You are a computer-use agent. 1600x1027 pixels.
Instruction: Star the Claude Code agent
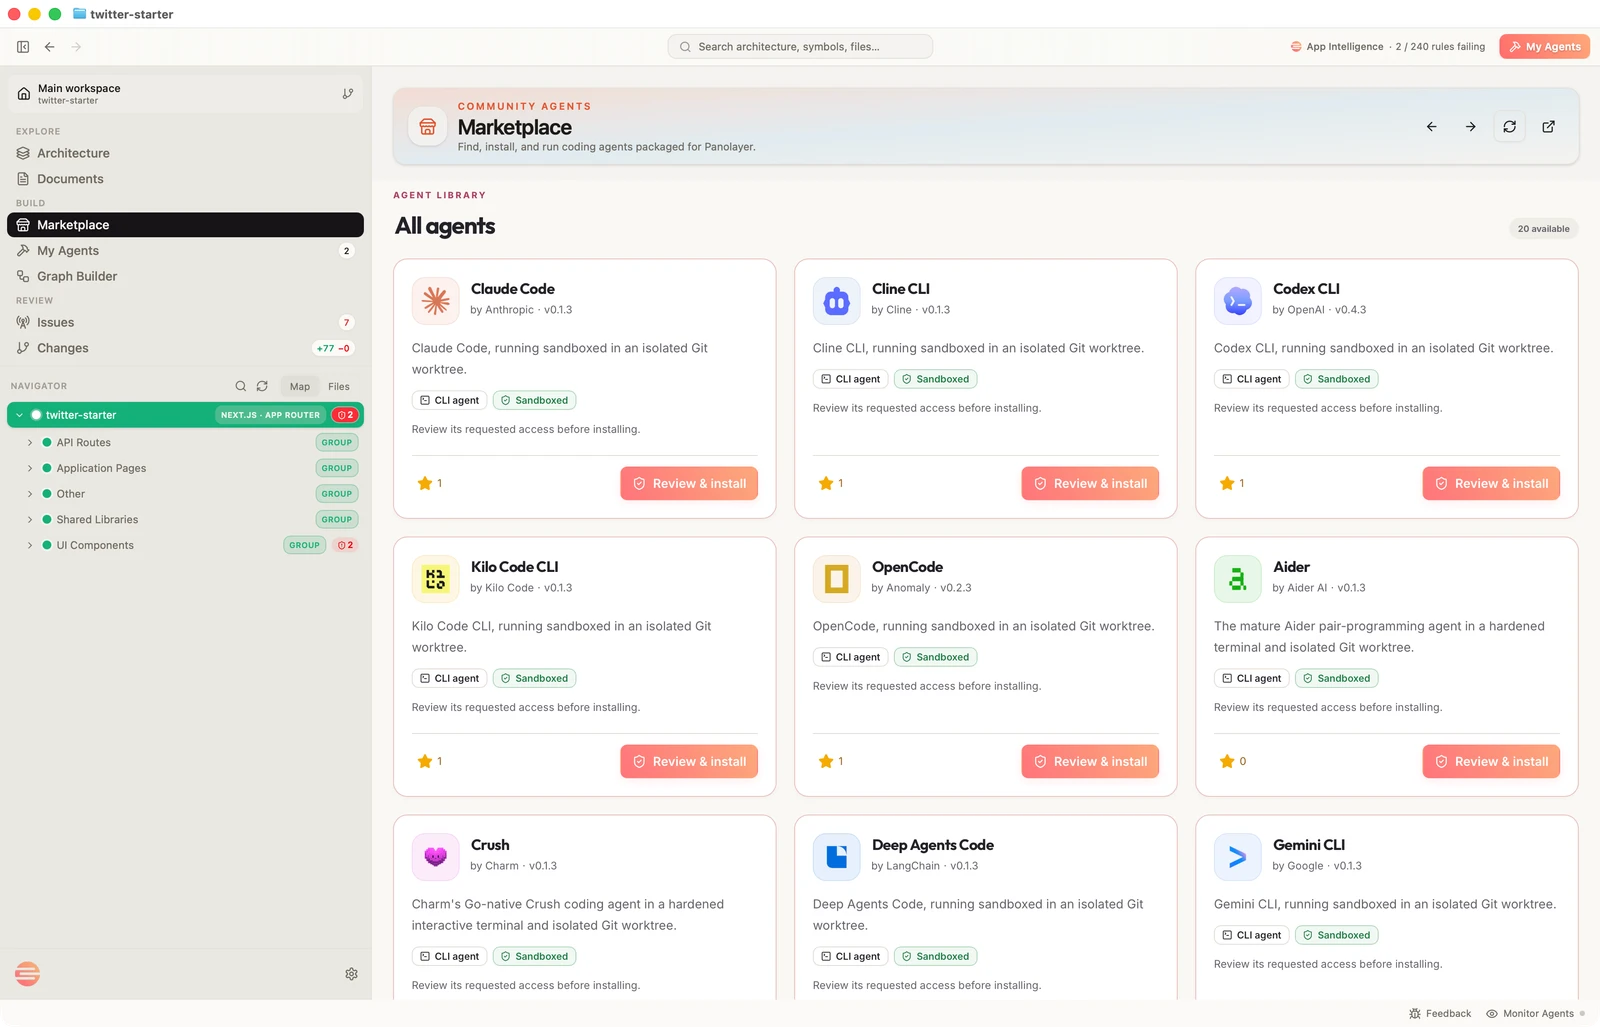(x=425, y=484)
